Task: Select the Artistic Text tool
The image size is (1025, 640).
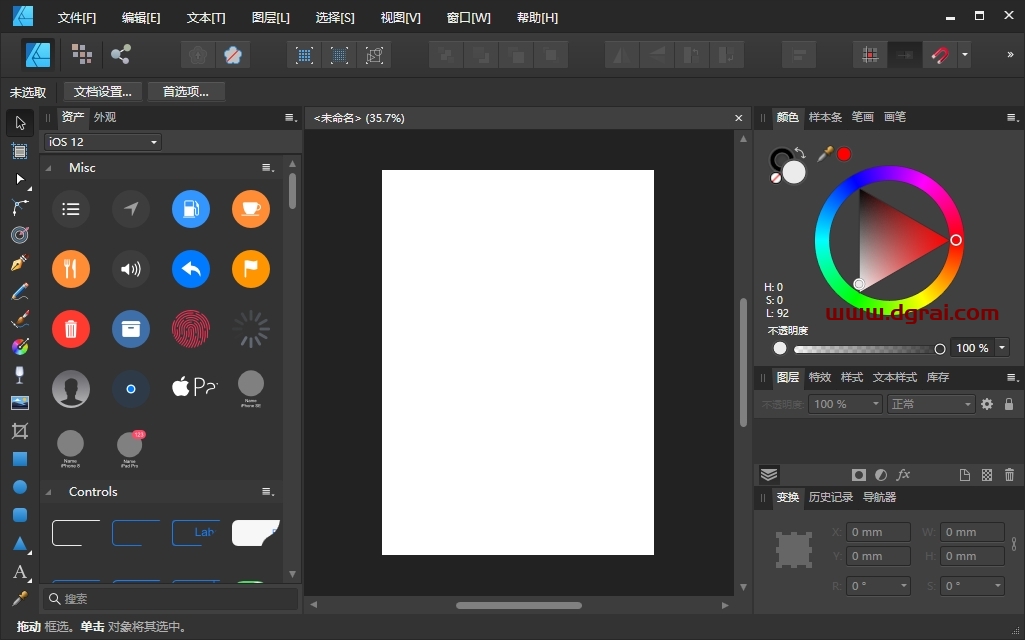Action: pos(20,572)
